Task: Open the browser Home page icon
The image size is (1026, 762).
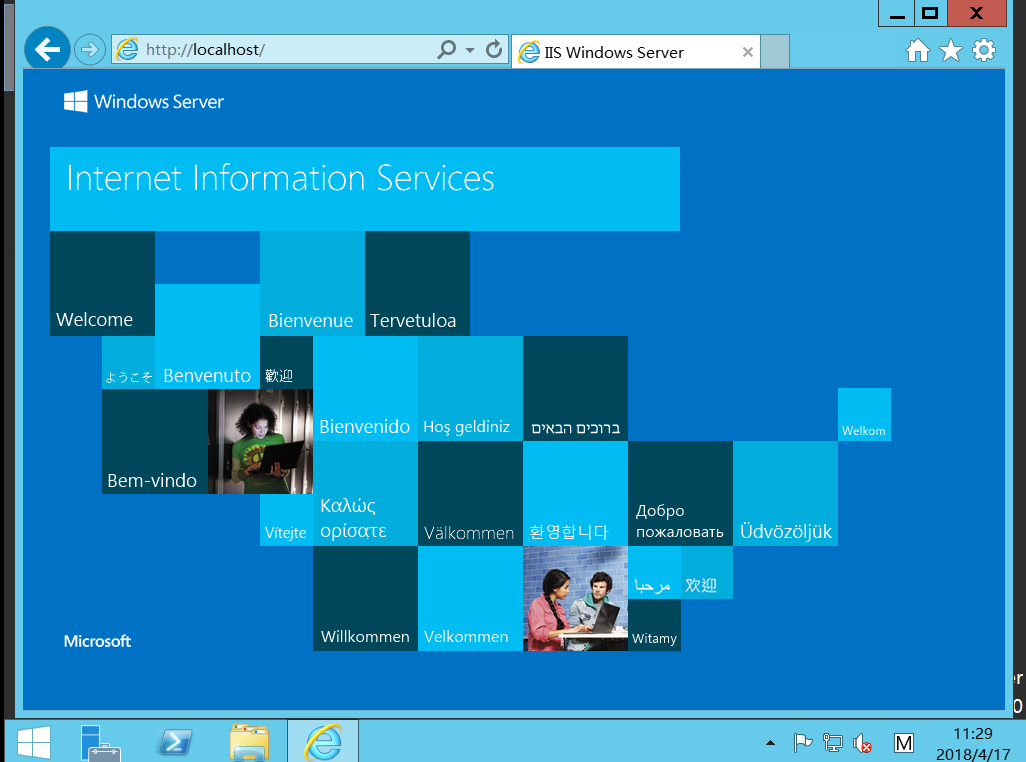Action: coord(917,50)
